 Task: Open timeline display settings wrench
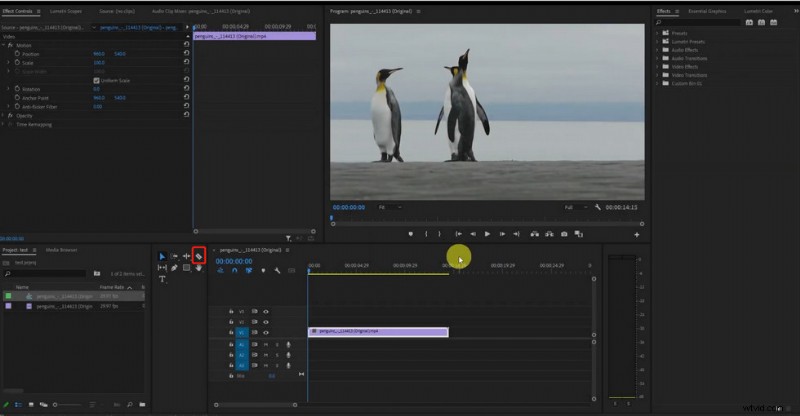(x=277, y=271)
